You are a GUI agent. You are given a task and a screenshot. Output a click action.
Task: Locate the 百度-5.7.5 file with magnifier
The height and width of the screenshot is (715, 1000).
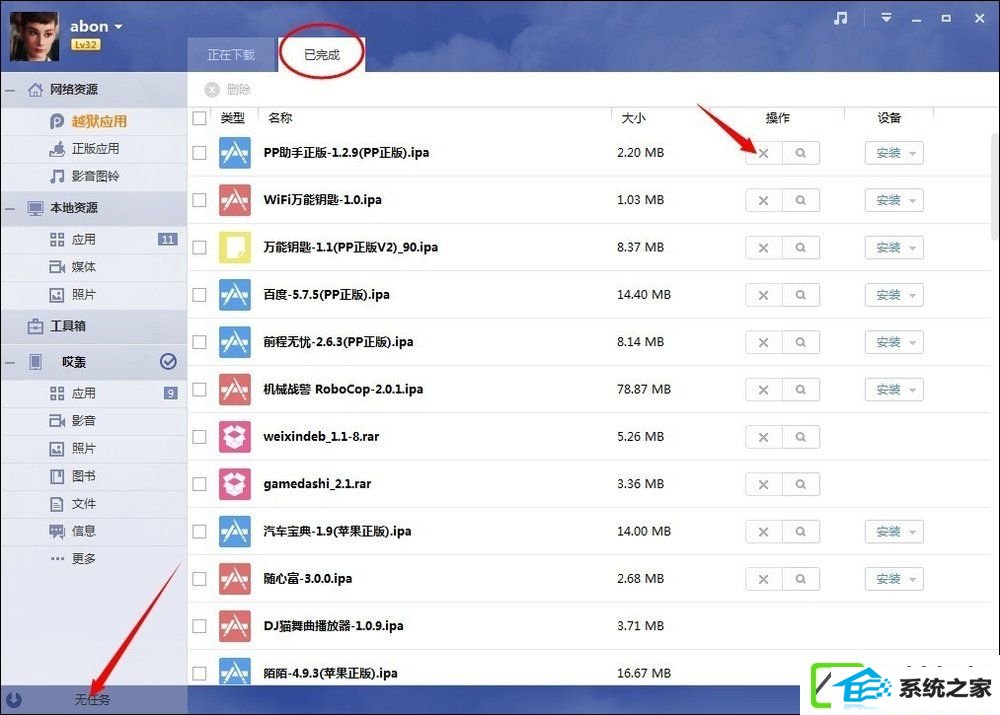pos(800,295)
